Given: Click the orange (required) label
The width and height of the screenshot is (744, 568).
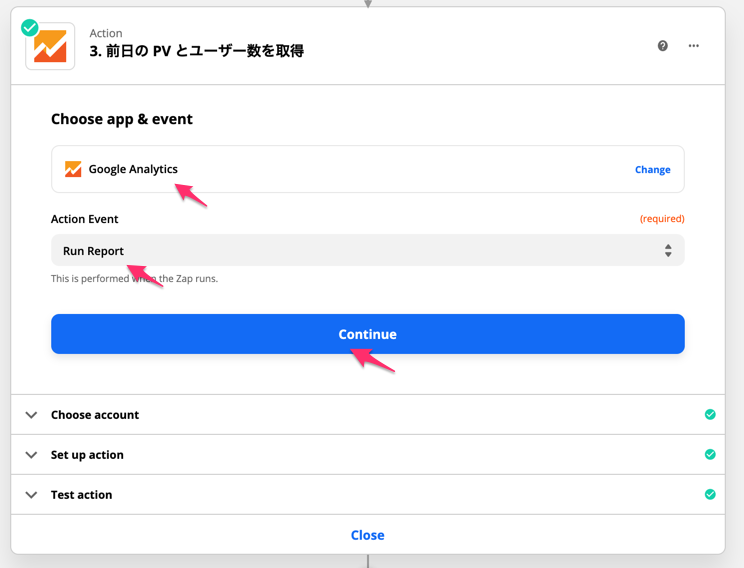Looking at the screenshot, I should [x=662, y=218].
